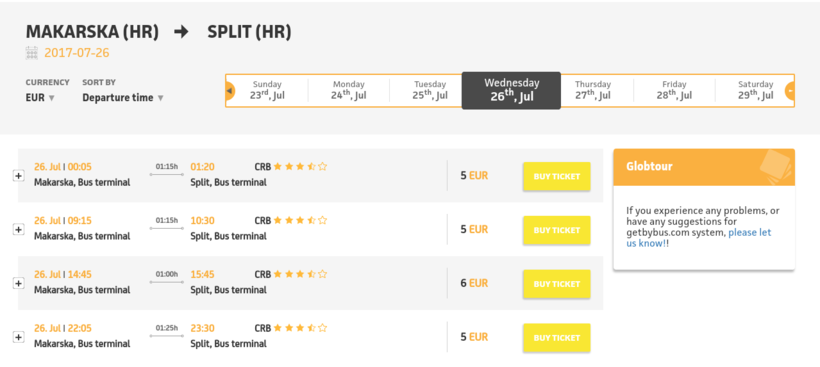Select Sunday 23rd Jul tab

[x=267, y=91]
